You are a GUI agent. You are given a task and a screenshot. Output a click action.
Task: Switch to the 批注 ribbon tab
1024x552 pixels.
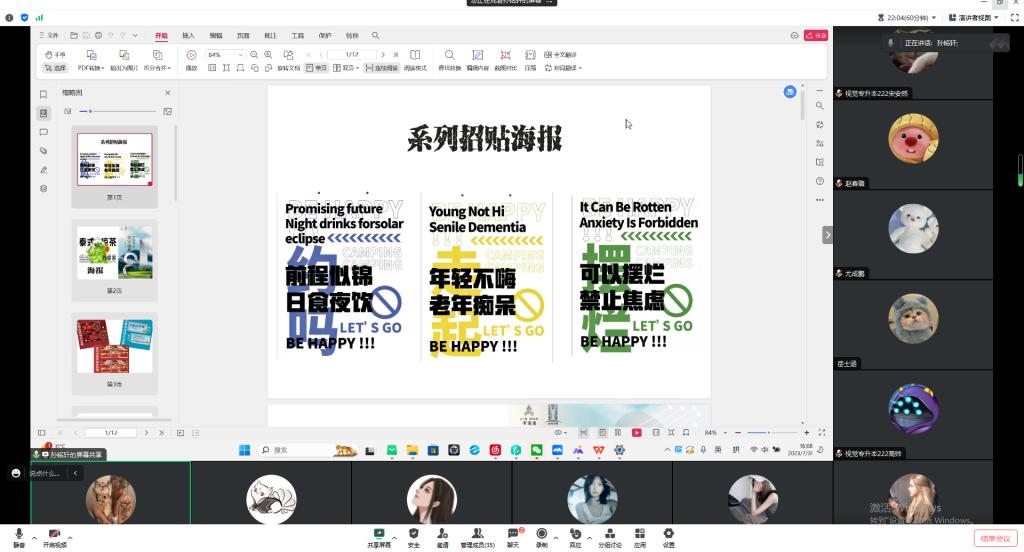coord(270,35)
